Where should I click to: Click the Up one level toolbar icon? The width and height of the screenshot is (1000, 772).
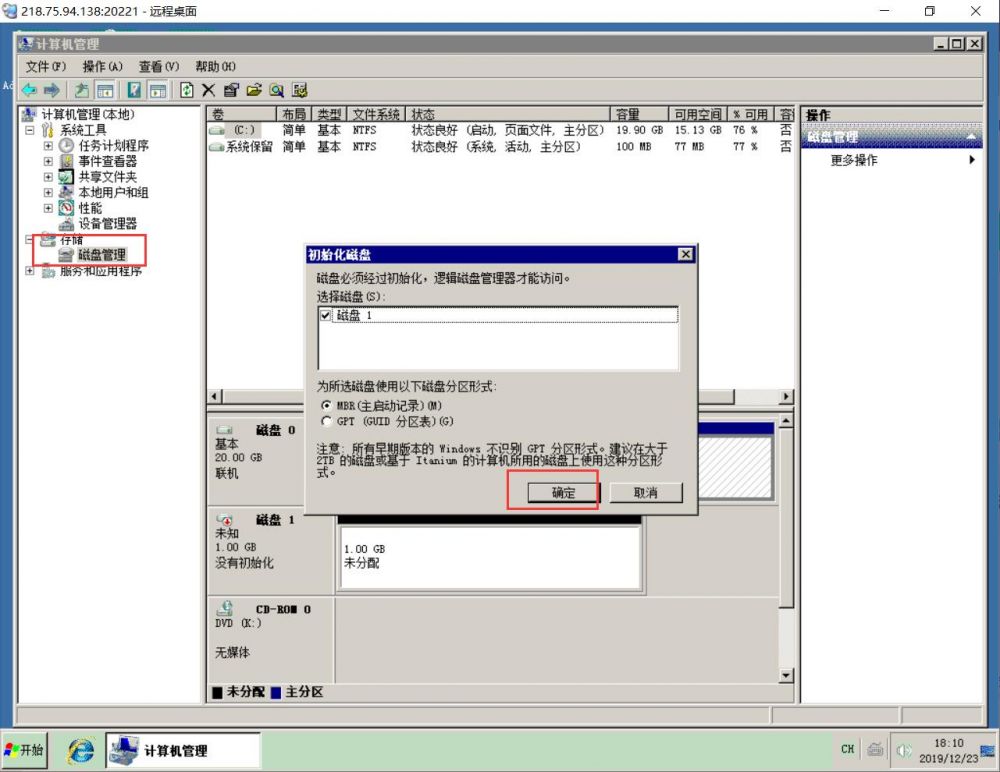click(x=82, y=90)
